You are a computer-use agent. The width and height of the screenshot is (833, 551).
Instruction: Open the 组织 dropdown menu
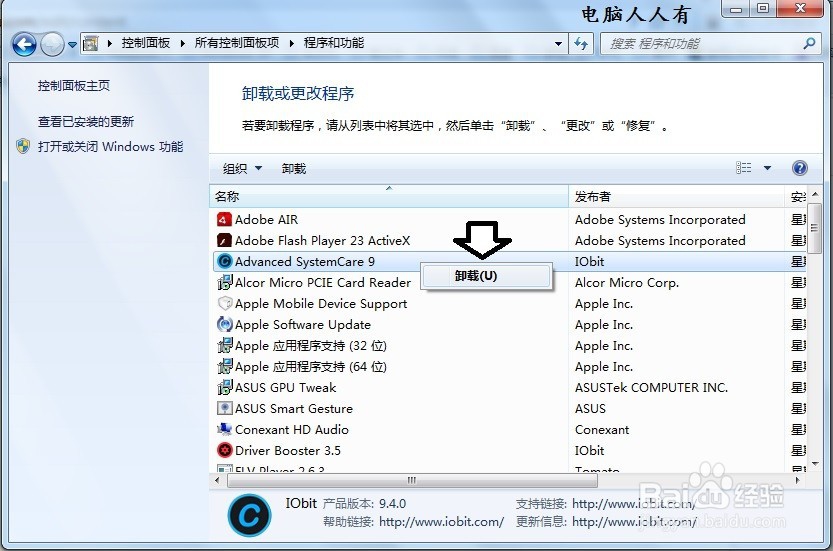click(x=242, y=168)
